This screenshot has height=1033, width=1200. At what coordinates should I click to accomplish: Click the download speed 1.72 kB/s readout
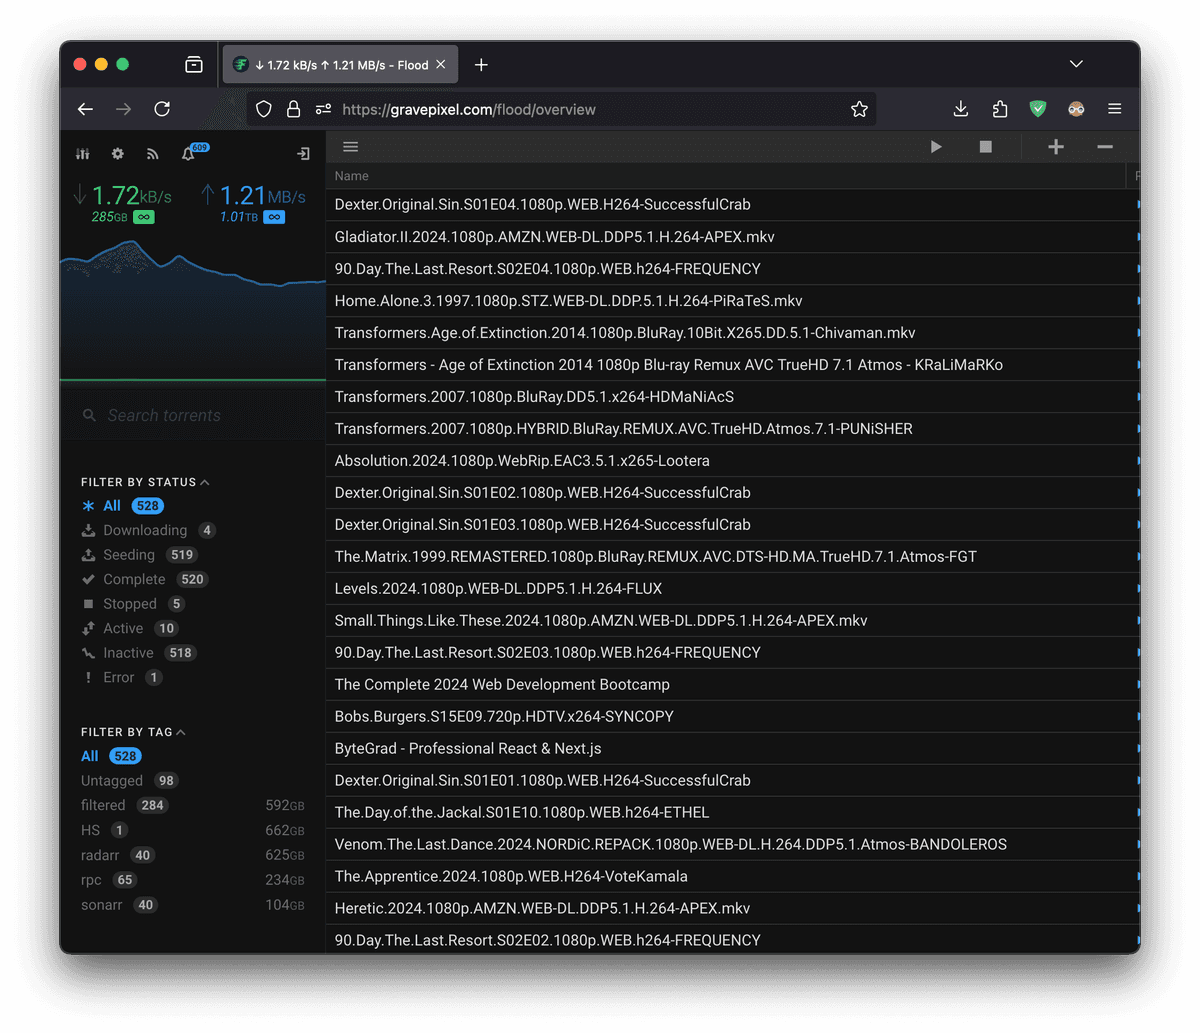pyautogui.click(x=122, y=196)
